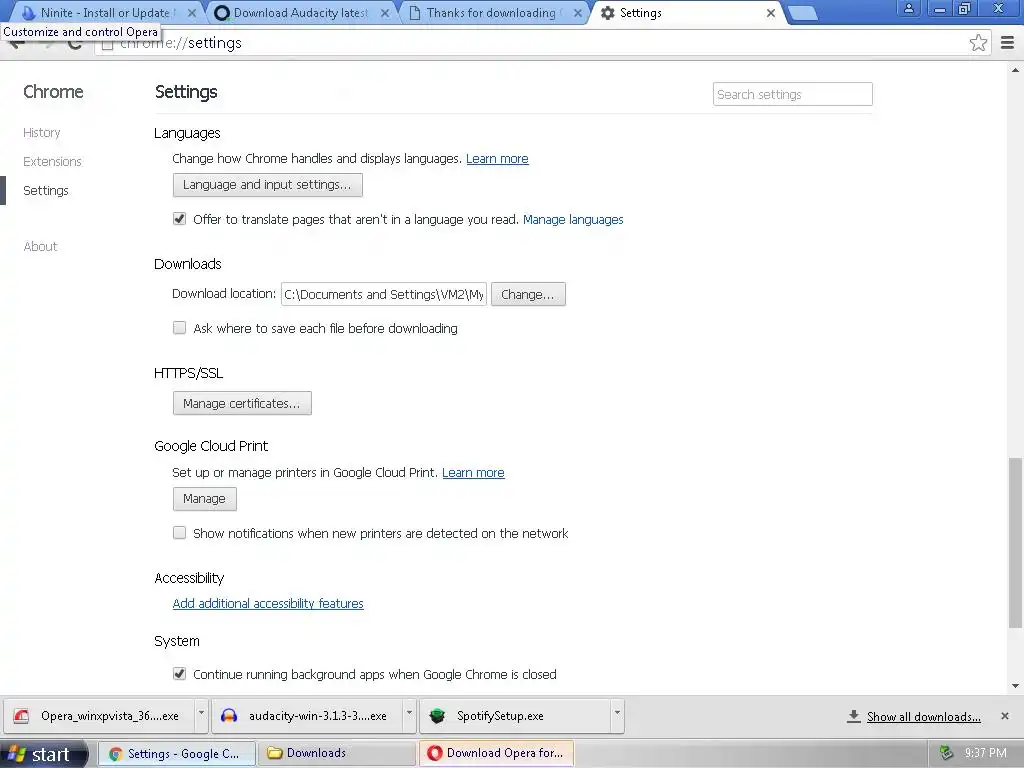
Task: Select Settings in Chrome sidebar
Action: click(46, 190)
